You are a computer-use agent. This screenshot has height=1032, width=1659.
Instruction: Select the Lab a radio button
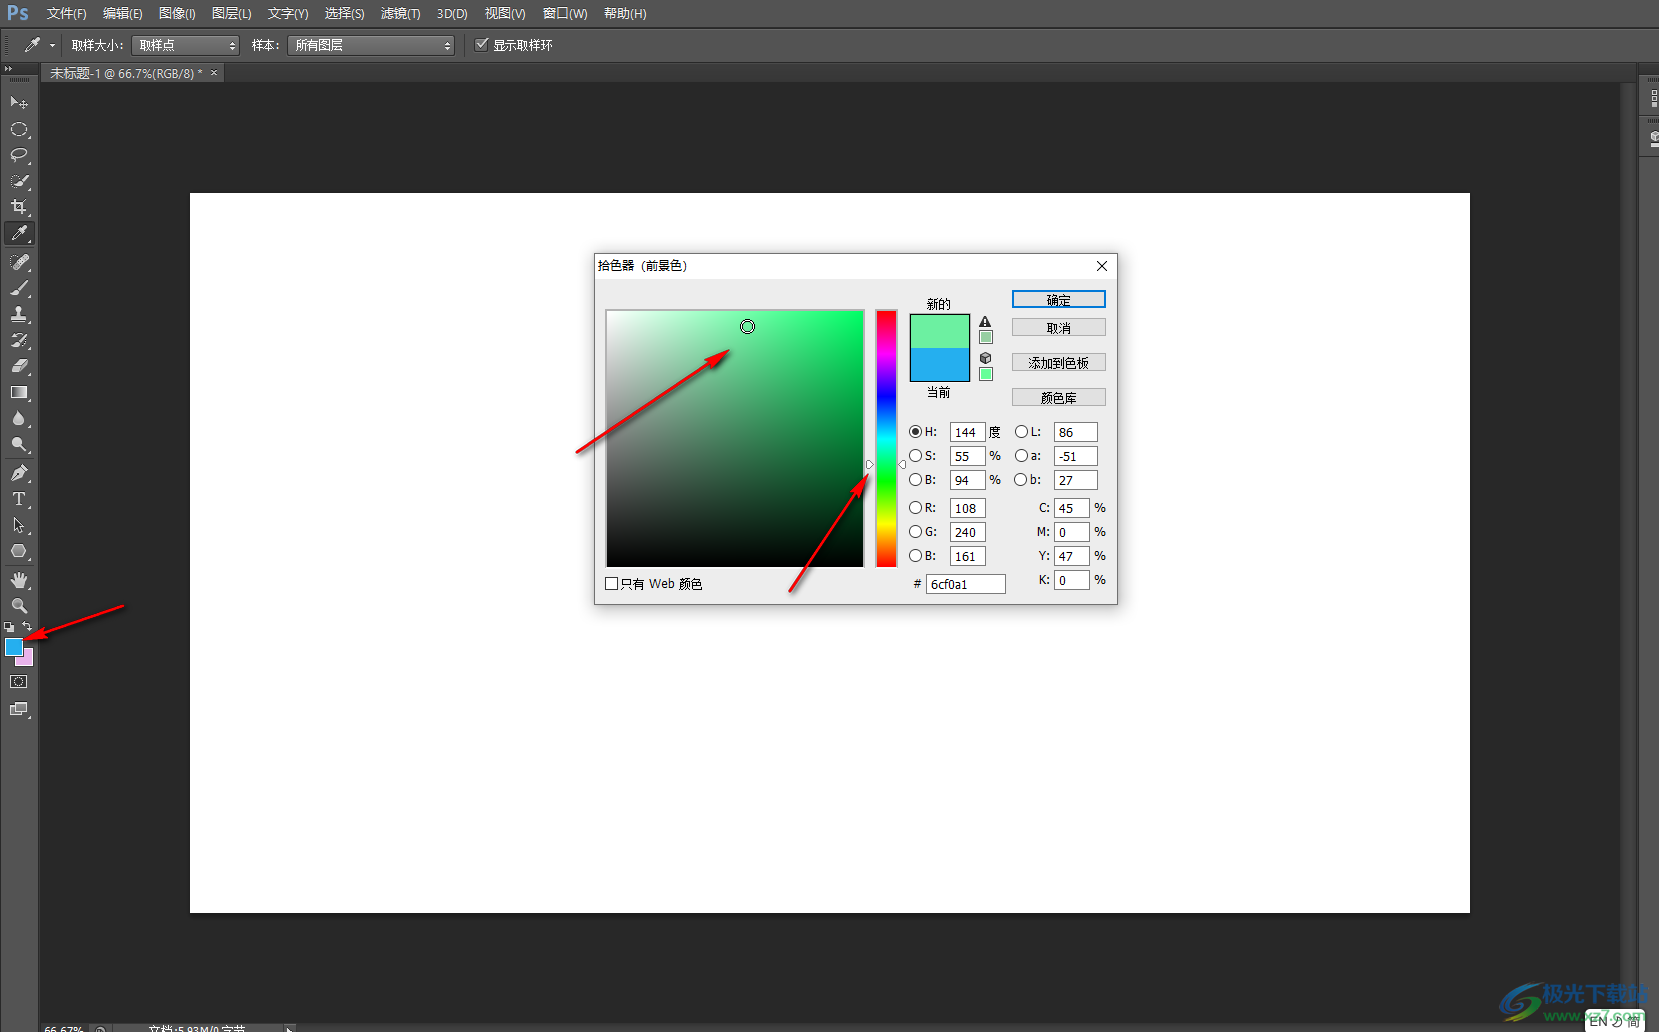pyautogui.click(x=1021, y=456)
